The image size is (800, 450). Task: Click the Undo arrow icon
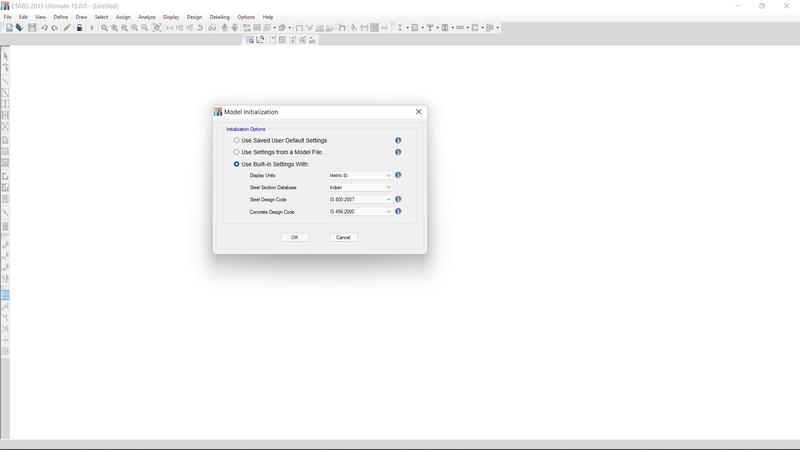click(x=44, y=28)
